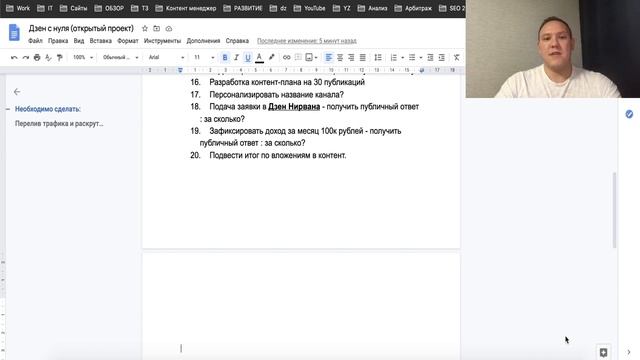640x360 pixels.
Task: Align text right
Action: pyautogui.click(x=351, y=58)
